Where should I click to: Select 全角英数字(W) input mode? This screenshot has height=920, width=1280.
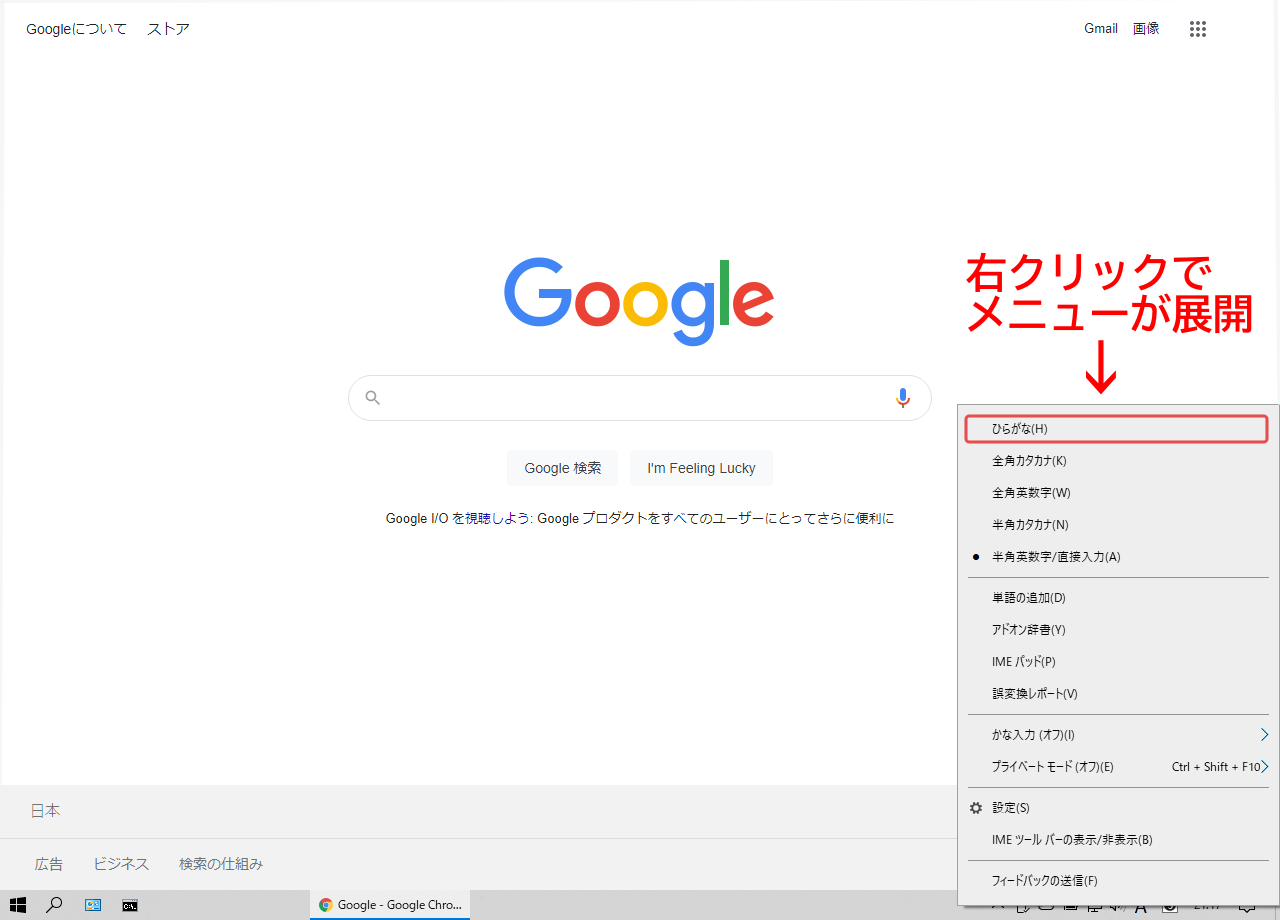[1118, 493]
